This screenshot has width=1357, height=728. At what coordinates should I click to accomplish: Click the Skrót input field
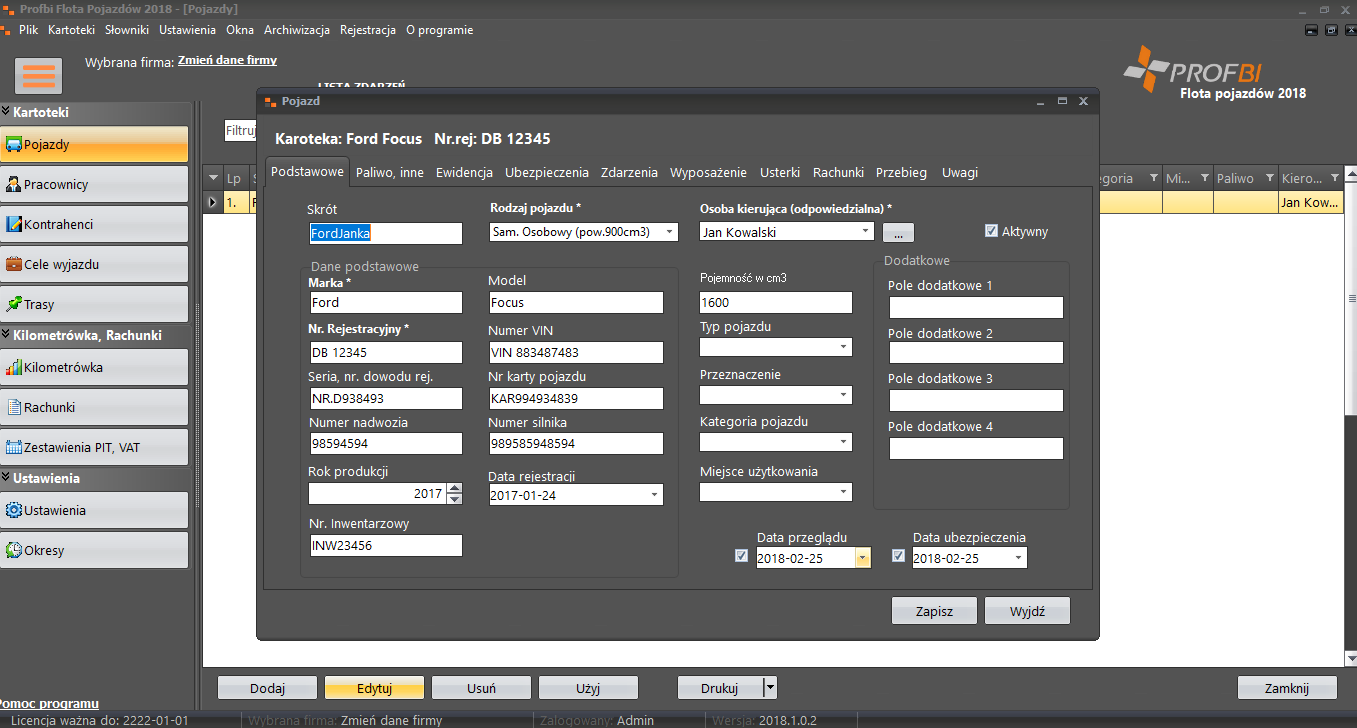386,233
